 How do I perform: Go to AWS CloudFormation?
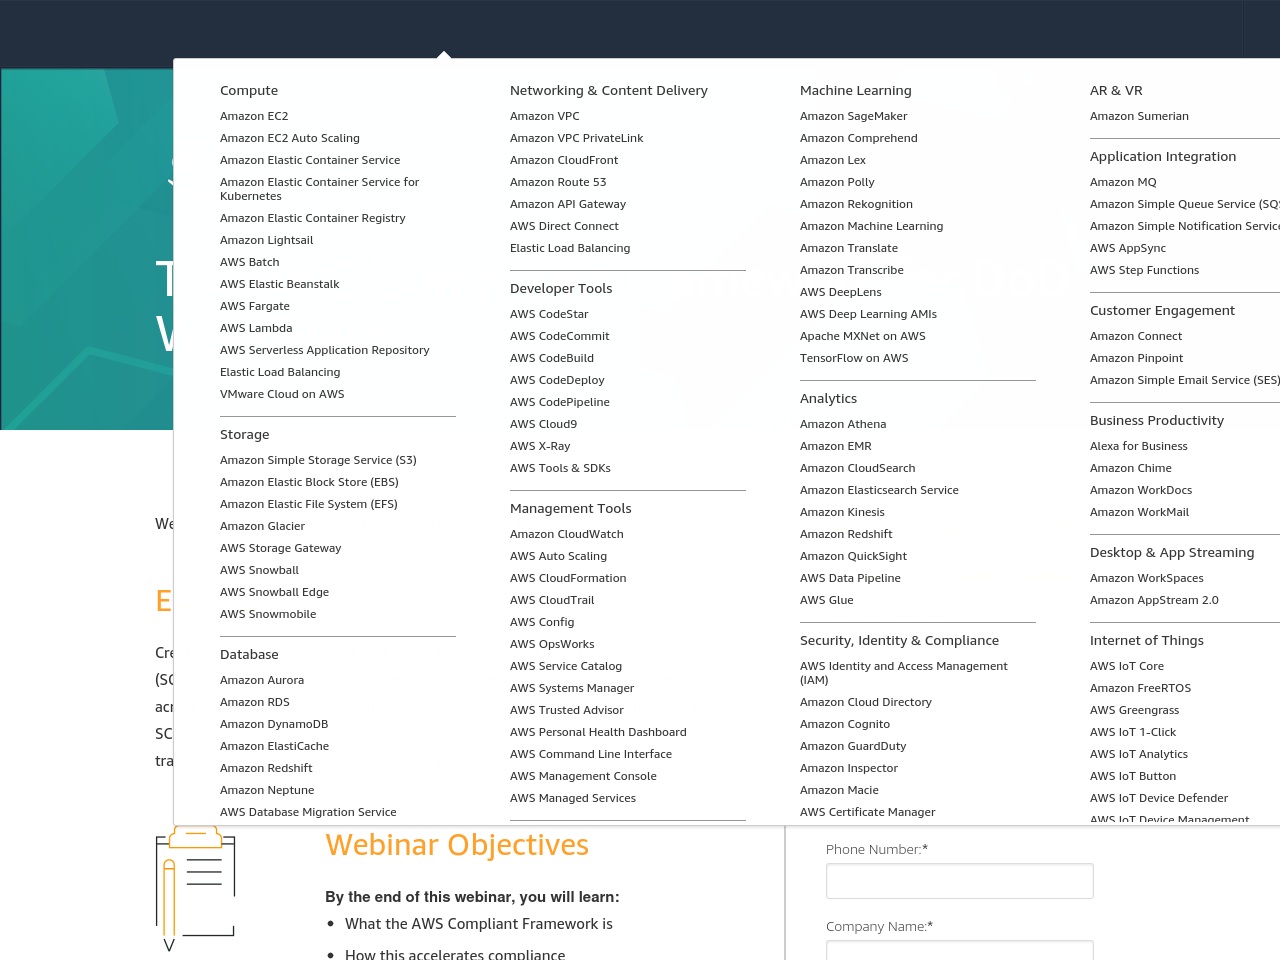pos(568,578)
